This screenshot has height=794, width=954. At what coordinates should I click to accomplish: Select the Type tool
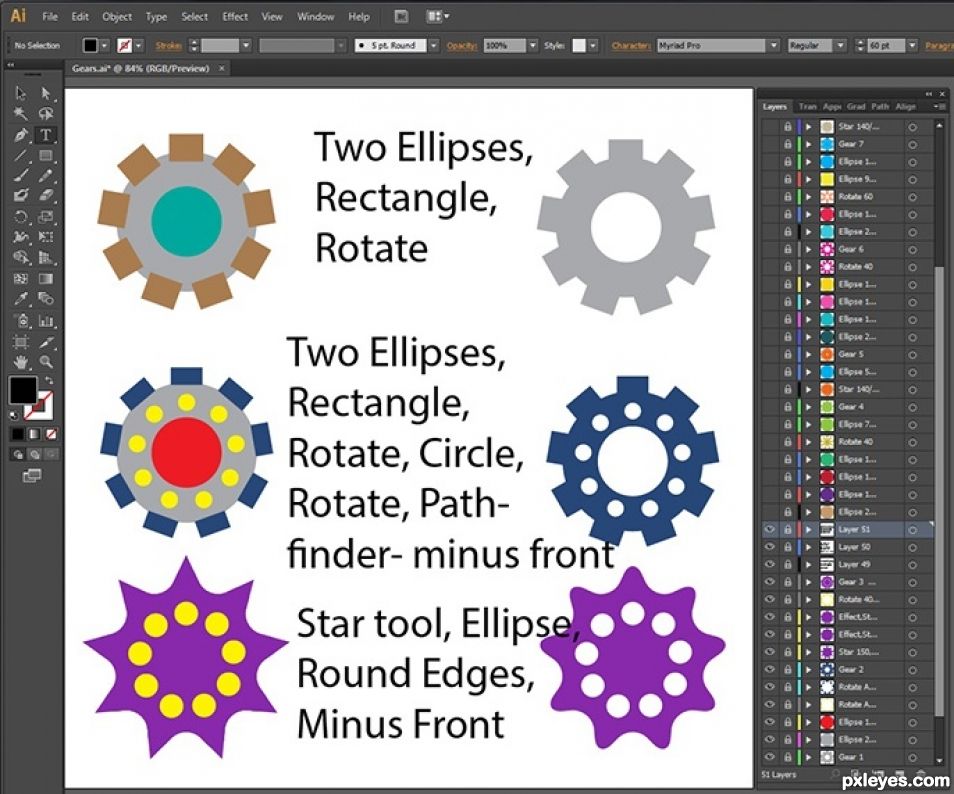46,135
